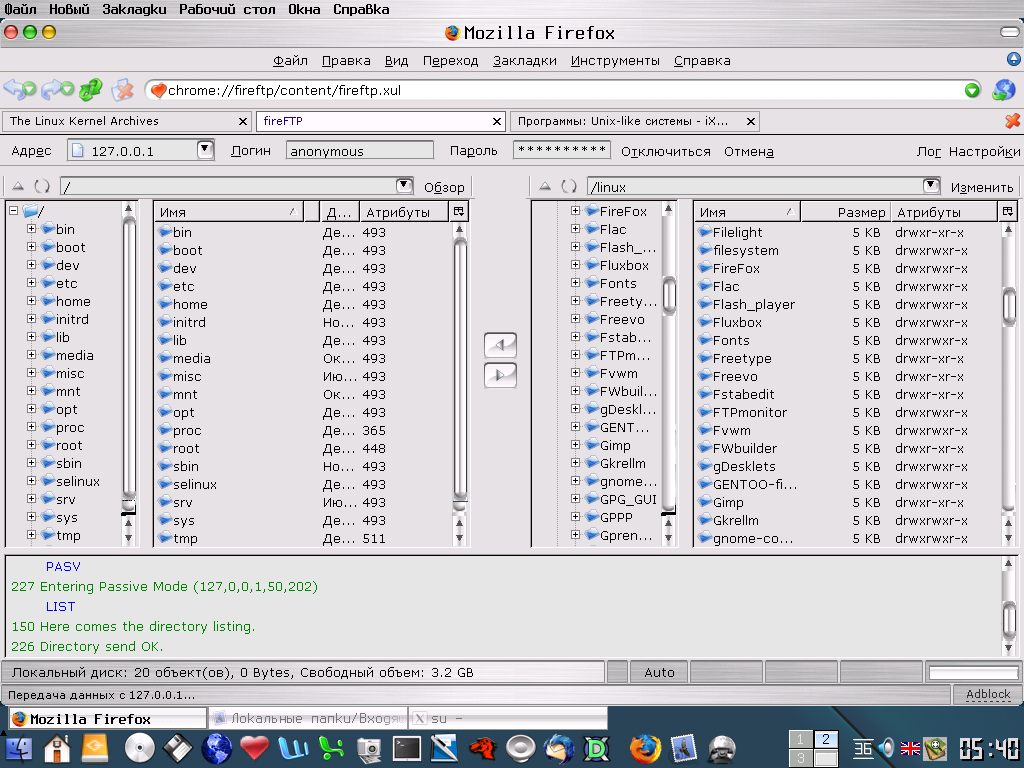
Task: Open floppy disk icon in dock
Action: point(177,748)
